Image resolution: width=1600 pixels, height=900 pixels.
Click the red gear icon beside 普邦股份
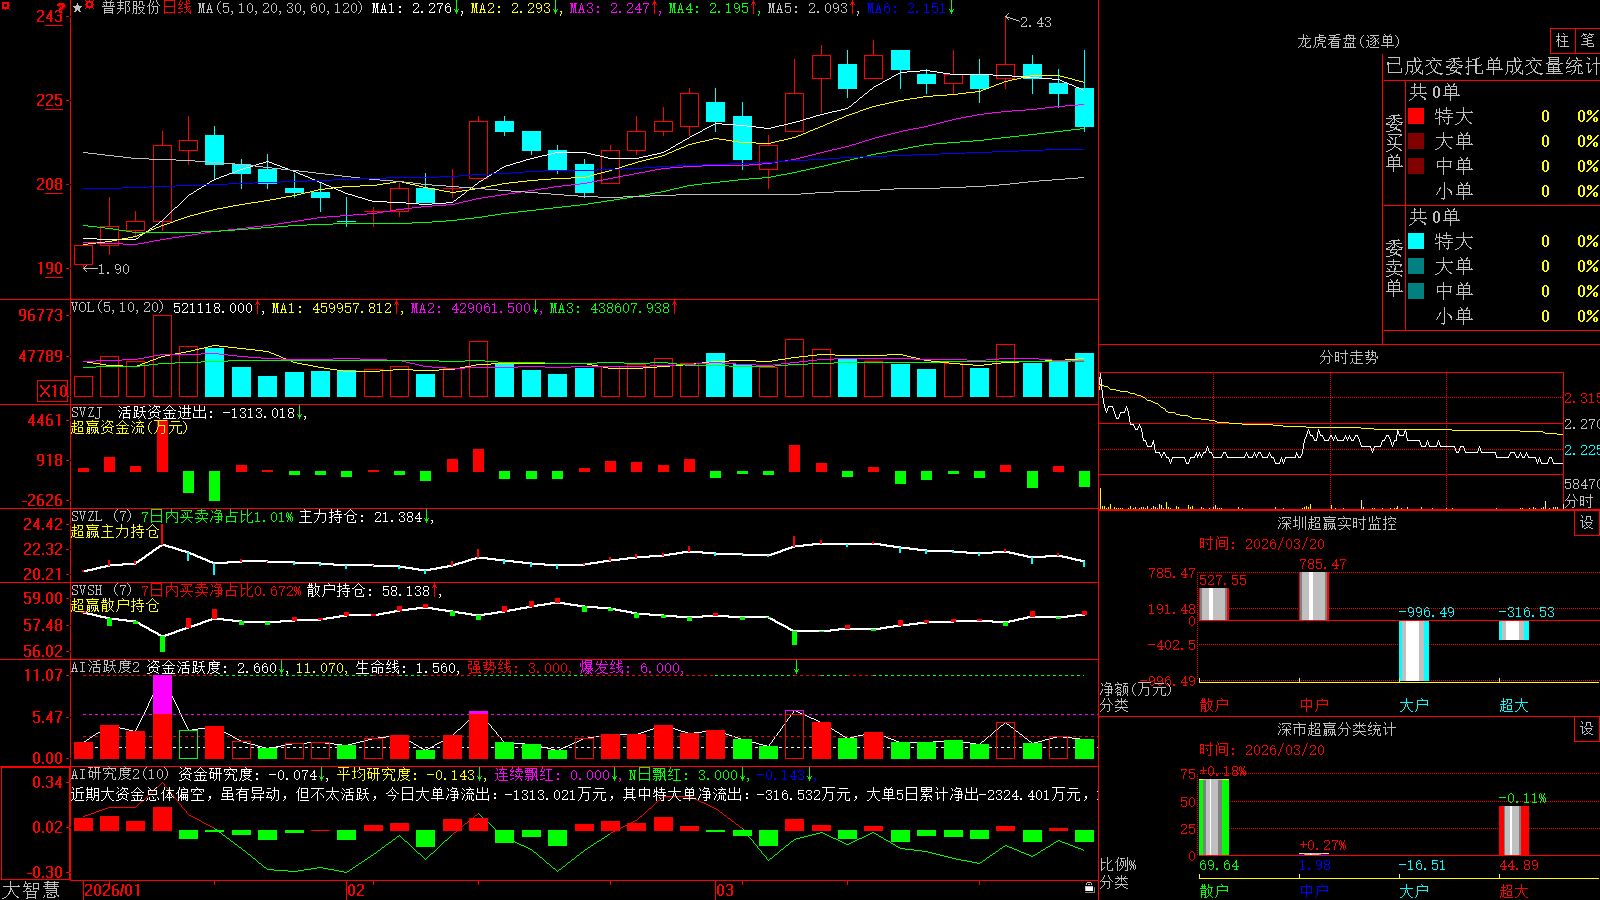point(90,7)
